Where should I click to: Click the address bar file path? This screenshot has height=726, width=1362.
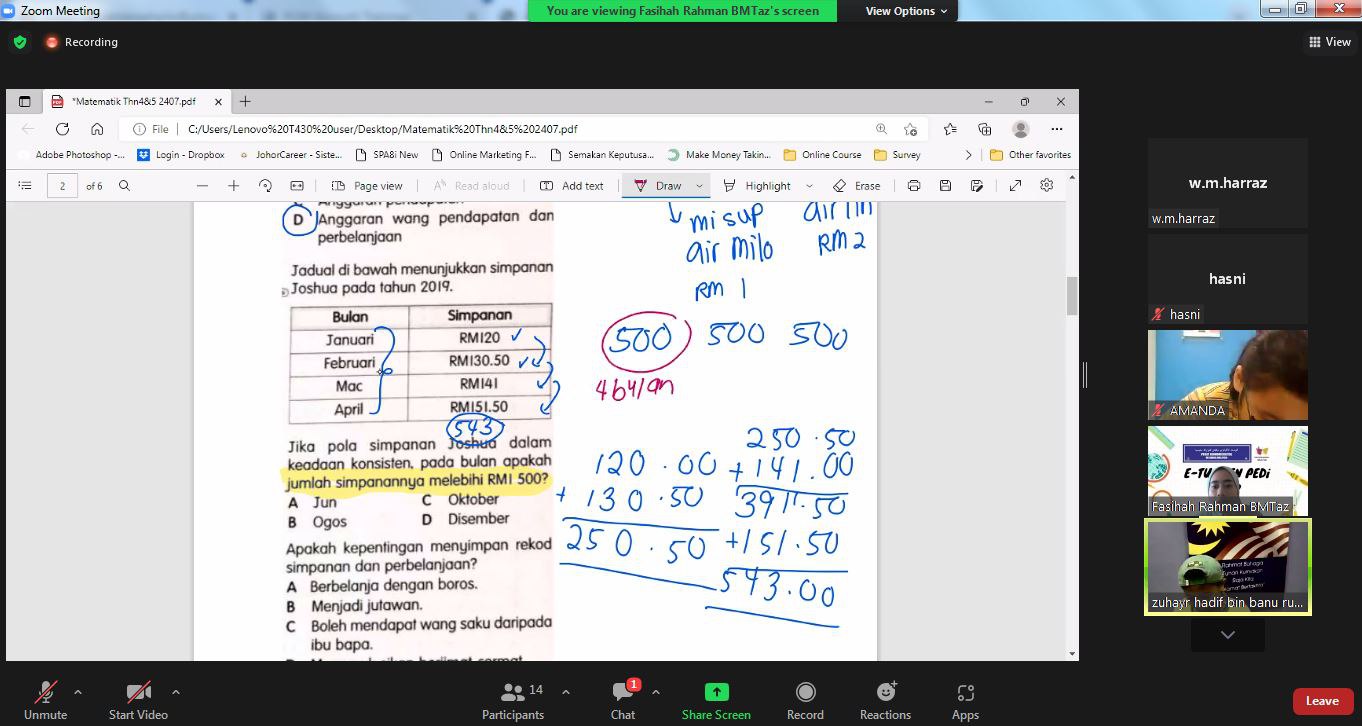pos(383,129)
